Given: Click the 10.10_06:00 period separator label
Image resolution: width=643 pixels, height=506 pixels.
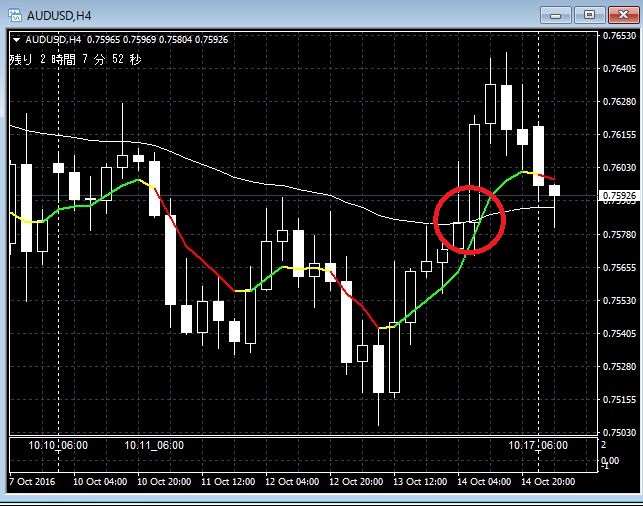Looking at the screenshot, I should coord(58,445).
